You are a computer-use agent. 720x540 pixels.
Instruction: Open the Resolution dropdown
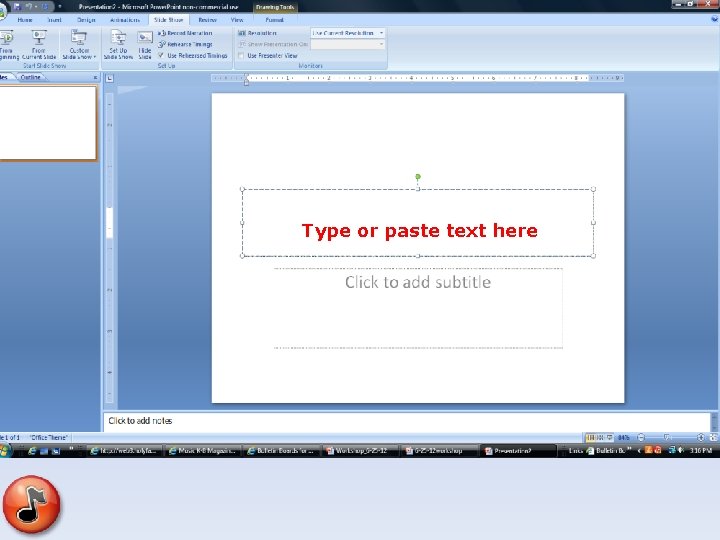tap(348, 33)
